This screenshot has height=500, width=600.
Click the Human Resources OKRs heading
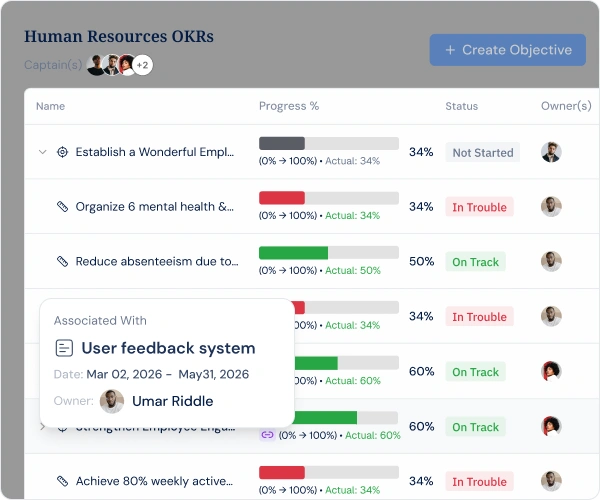119,36
